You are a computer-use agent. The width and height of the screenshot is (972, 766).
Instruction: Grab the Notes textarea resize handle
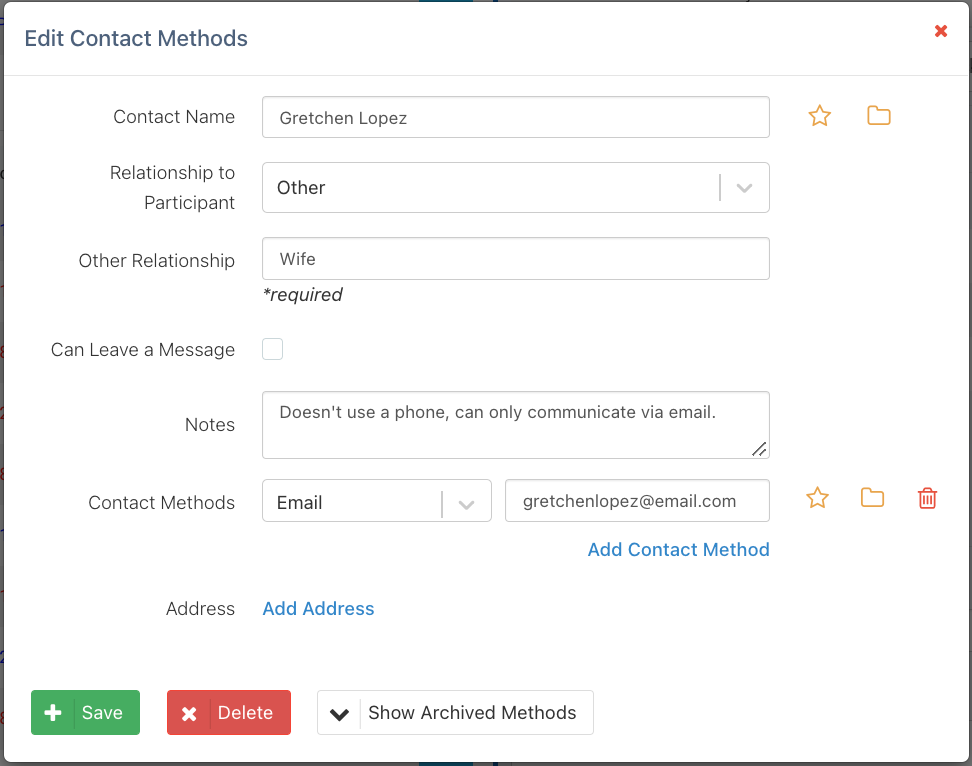tap(760, 449)
